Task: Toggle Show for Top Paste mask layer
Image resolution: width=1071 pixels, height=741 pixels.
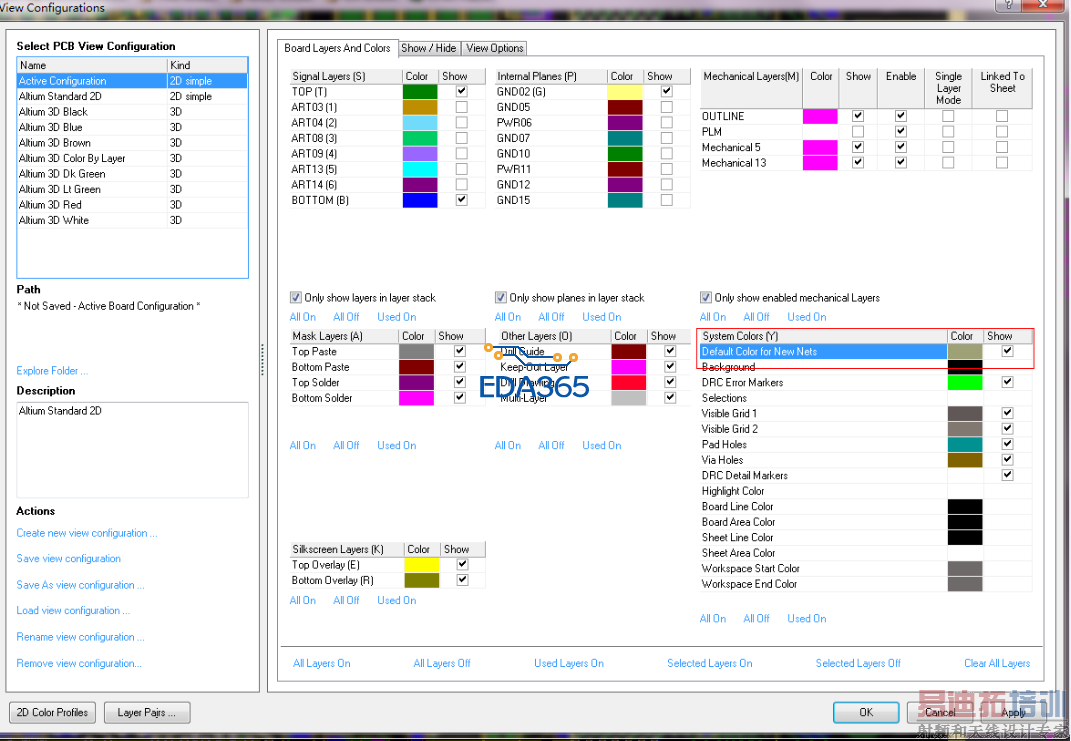Action: [460, 352]
